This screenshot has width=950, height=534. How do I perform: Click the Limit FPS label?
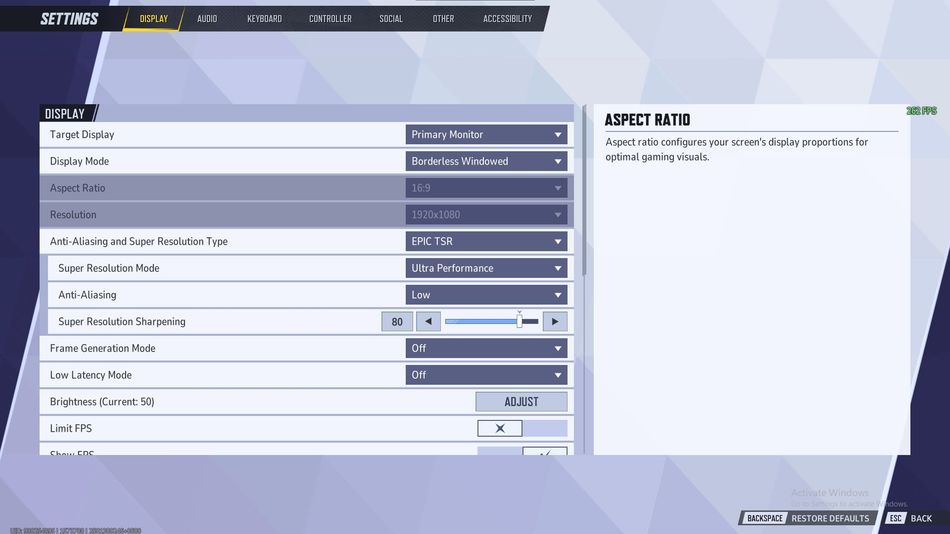click(x=71, y=428)
